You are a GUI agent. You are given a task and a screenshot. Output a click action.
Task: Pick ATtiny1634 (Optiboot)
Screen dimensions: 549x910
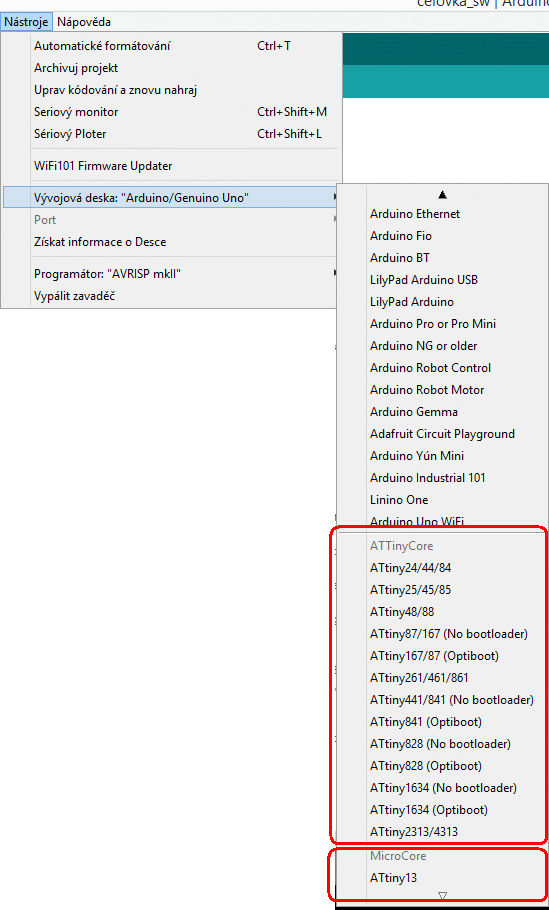point(442,811)
